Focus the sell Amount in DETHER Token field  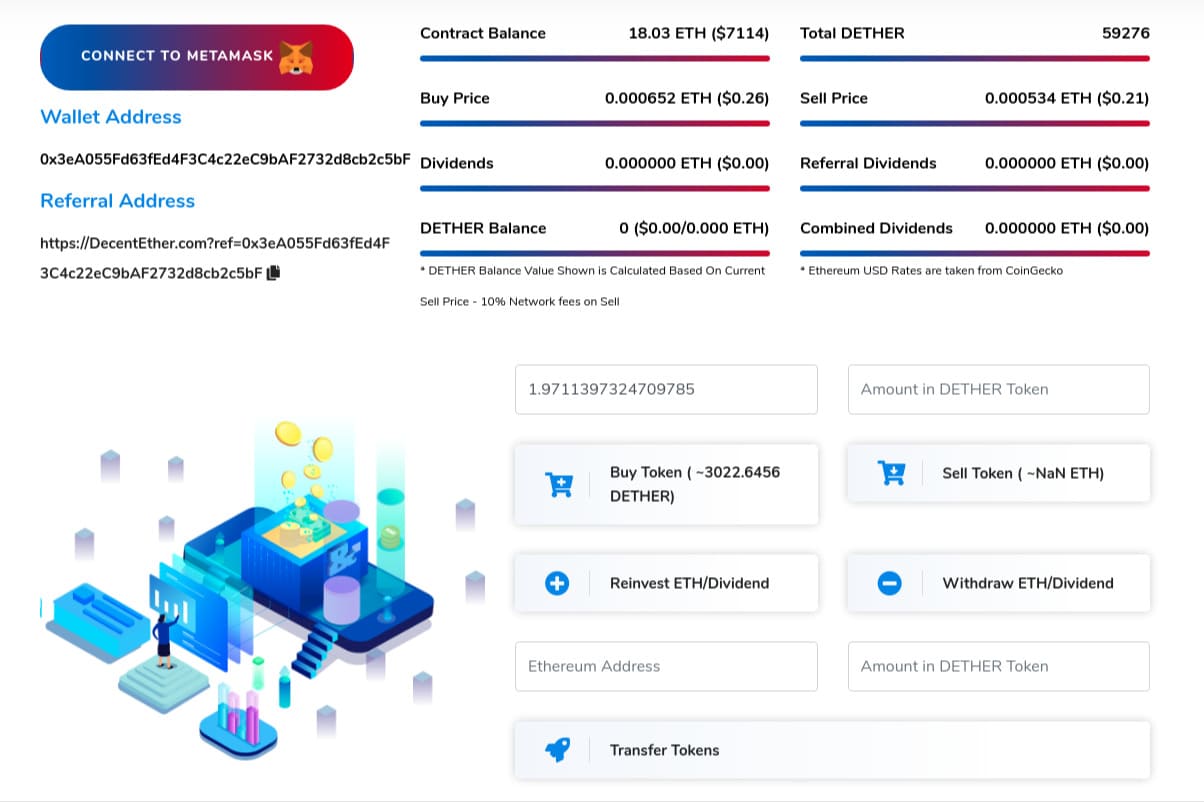tap(999, 389)
